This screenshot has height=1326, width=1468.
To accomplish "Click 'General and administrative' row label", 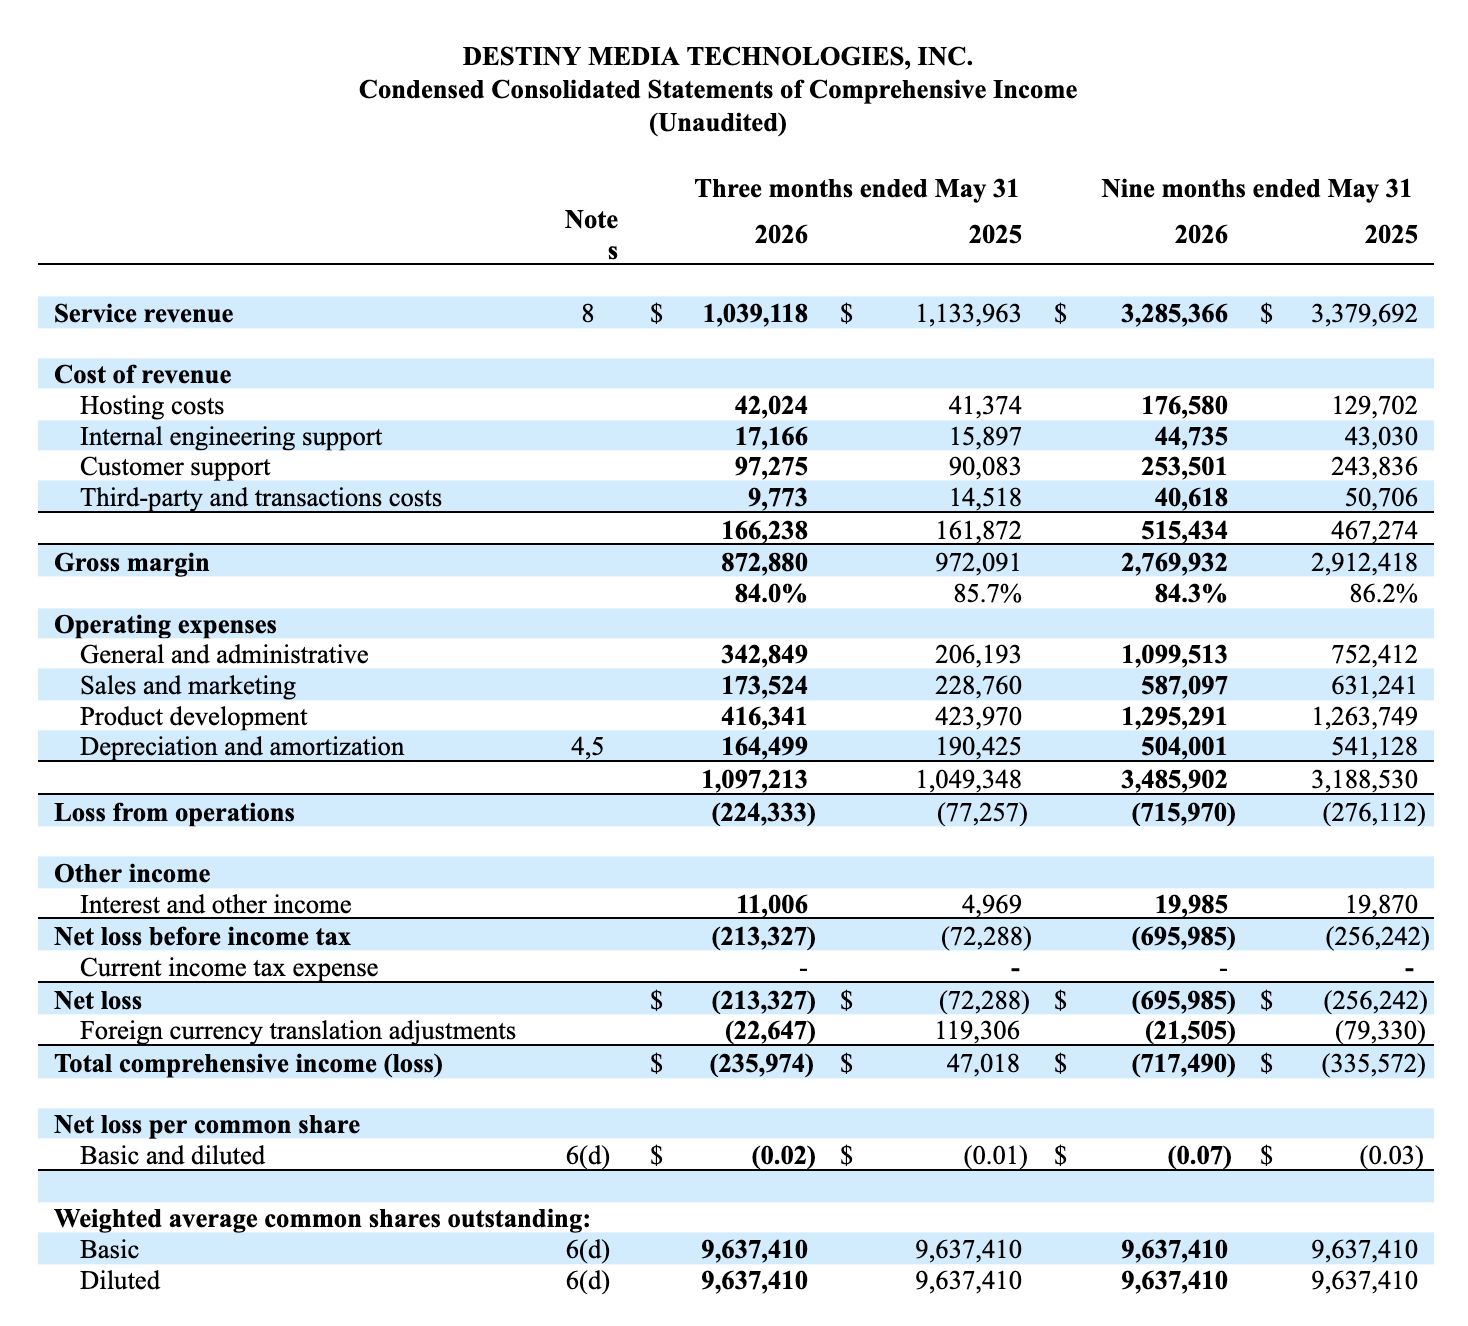I will click(224, 655).
